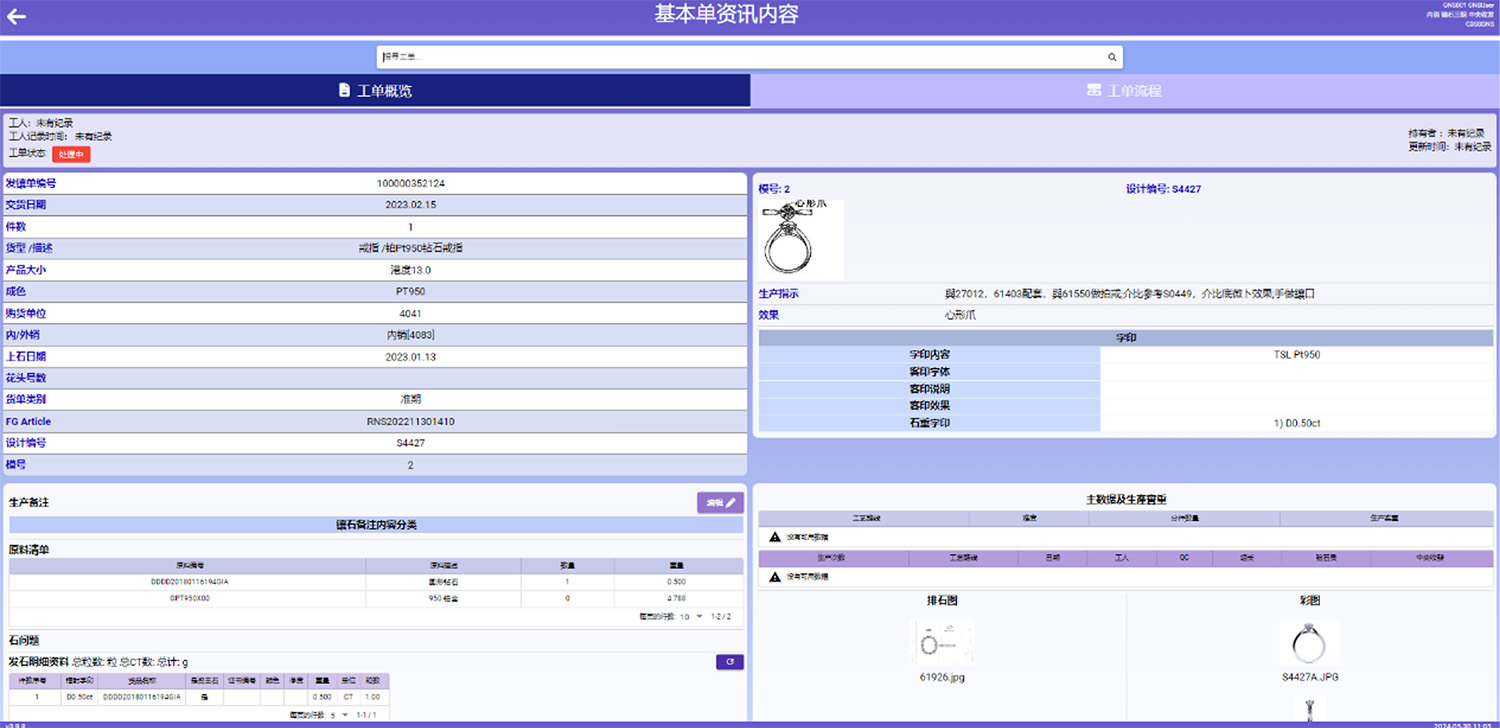Click the second 没有可用数据 warning triangle
The image size is (1500, 728).
click(774, 577)
